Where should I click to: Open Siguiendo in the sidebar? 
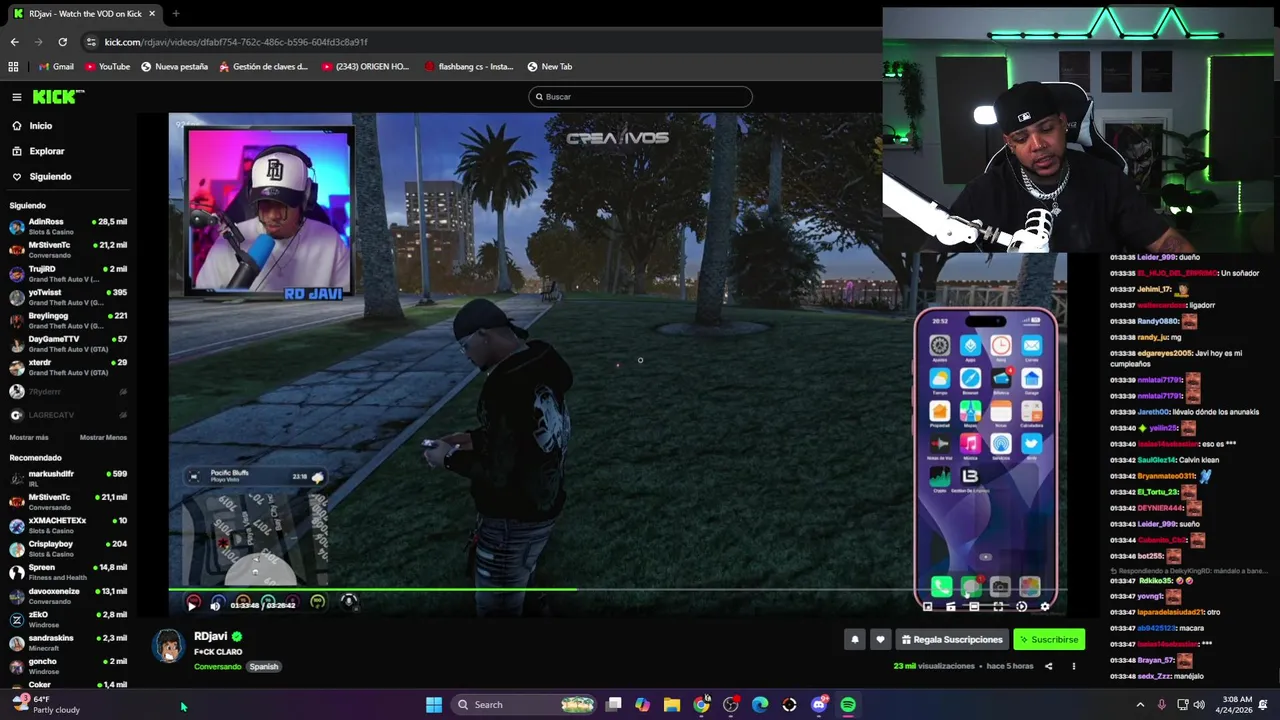(50, 177)
